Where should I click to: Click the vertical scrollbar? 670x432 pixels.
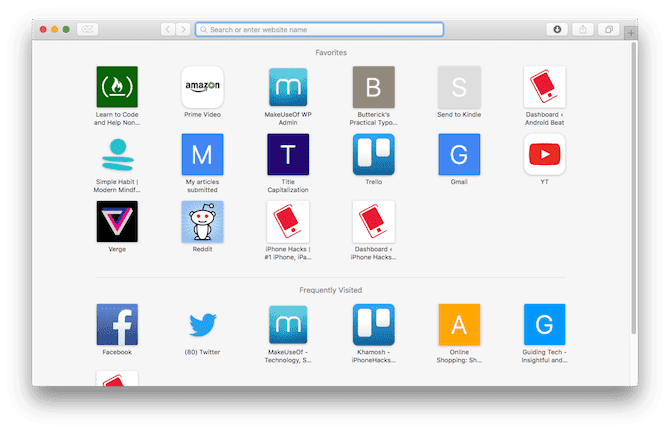[634, 188]
